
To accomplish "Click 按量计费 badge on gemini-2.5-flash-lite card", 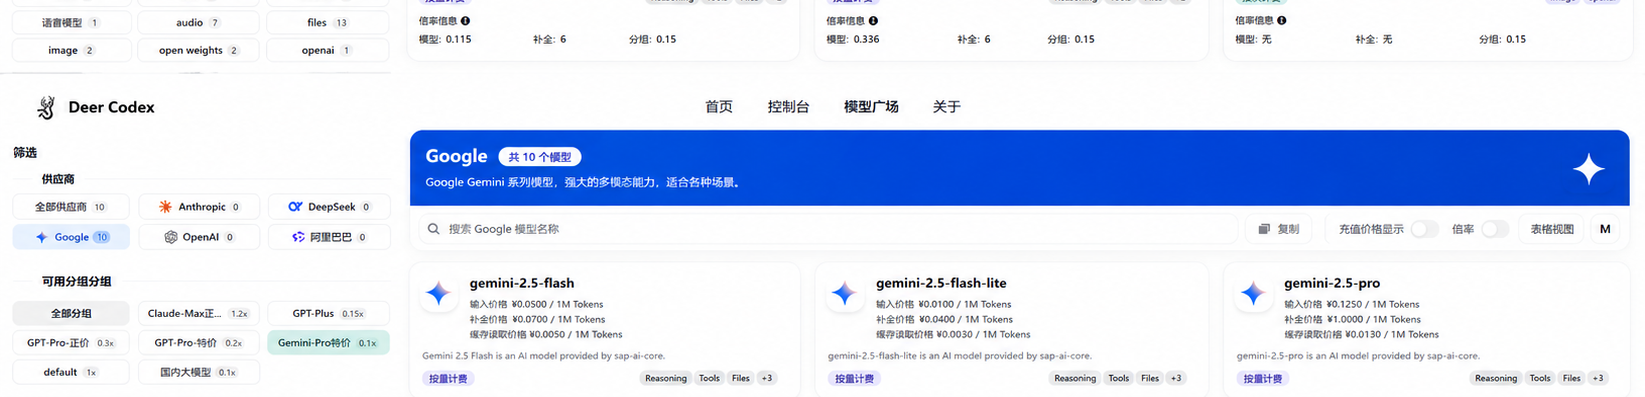I will click(x=853, y=379).
